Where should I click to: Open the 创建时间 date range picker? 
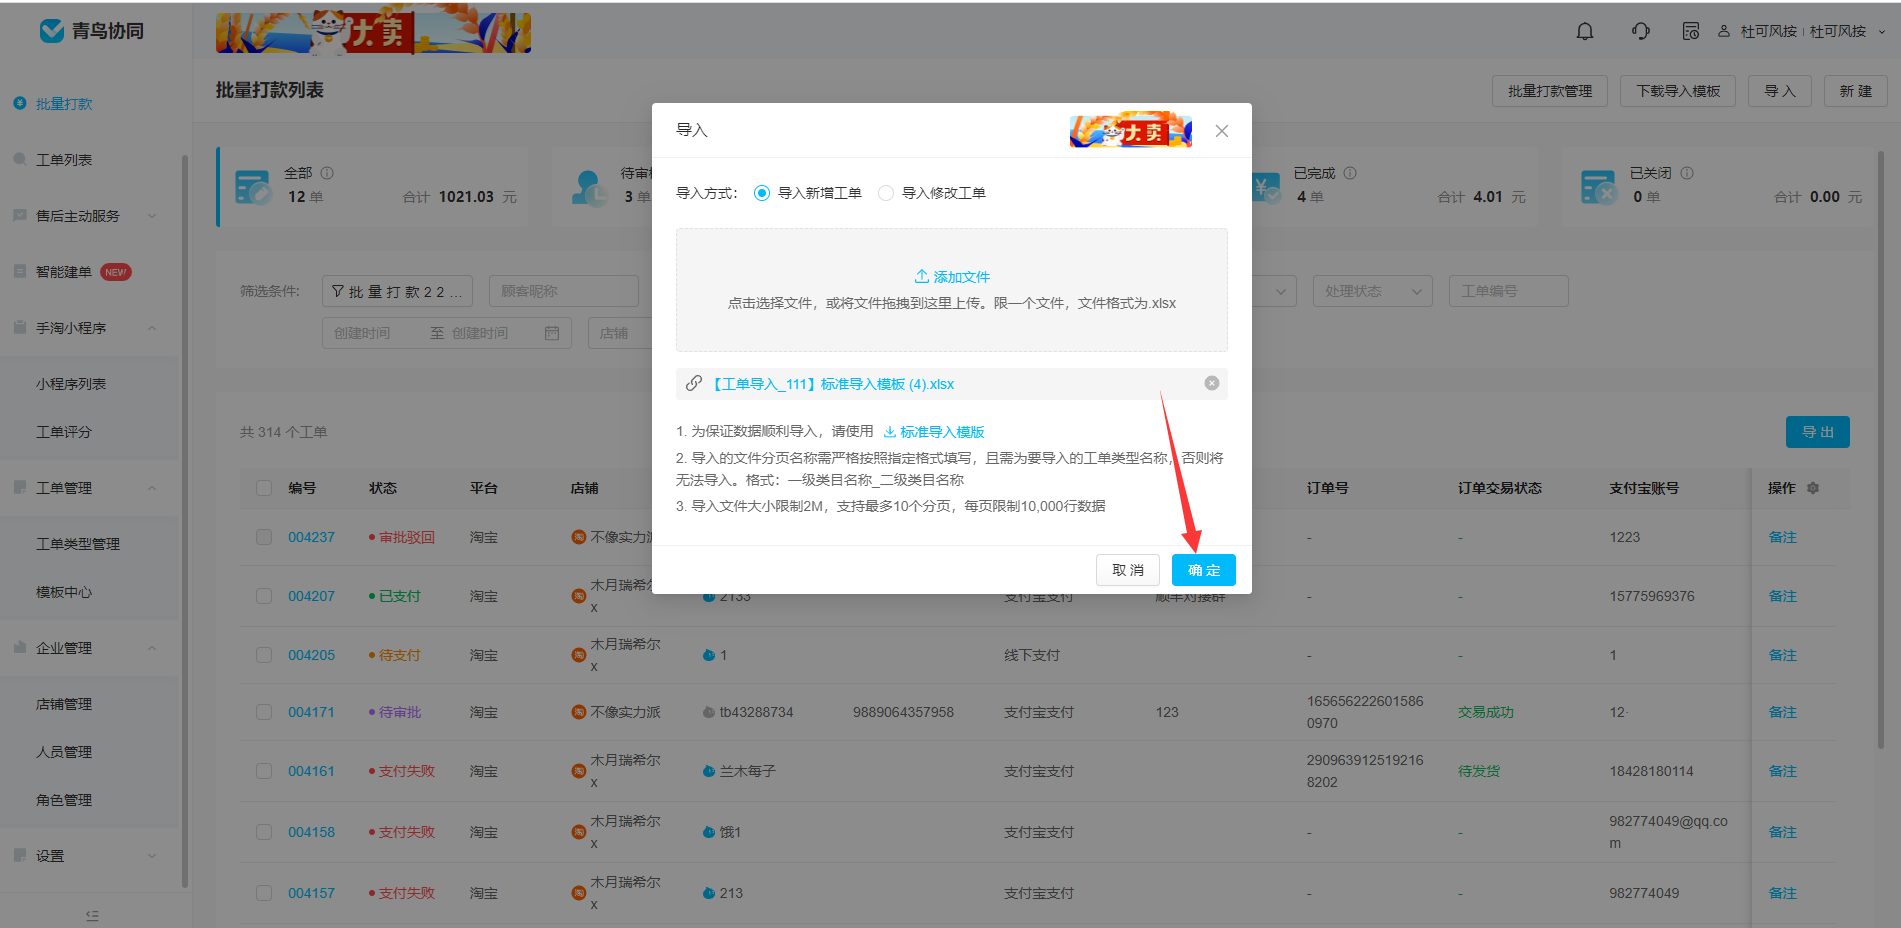446,333
